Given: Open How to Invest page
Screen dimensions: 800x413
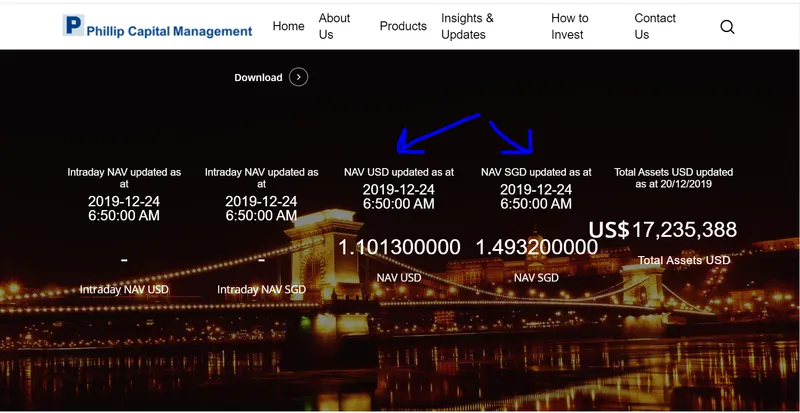Looking at the screenshot, I should coord(569,26).
